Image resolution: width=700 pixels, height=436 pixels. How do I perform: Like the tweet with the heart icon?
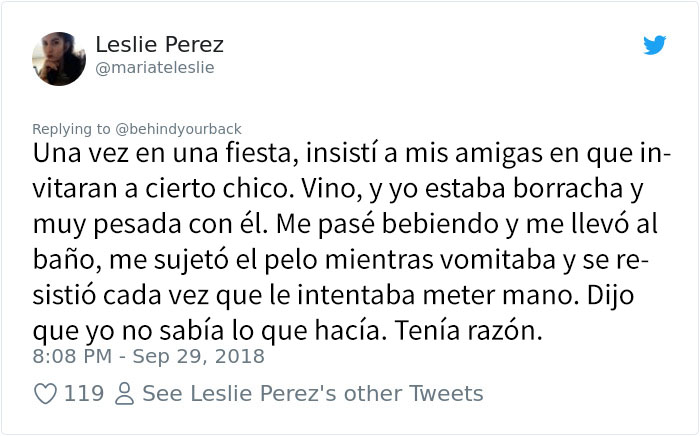(46, 394)
